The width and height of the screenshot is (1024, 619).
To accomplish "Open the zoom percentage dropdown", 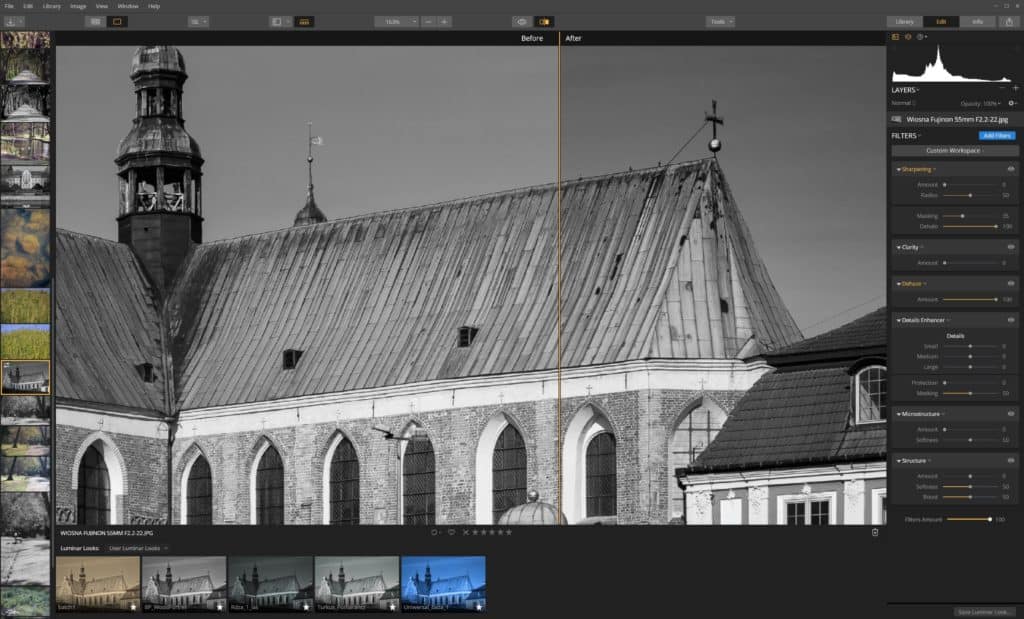I will coord(396,21).
